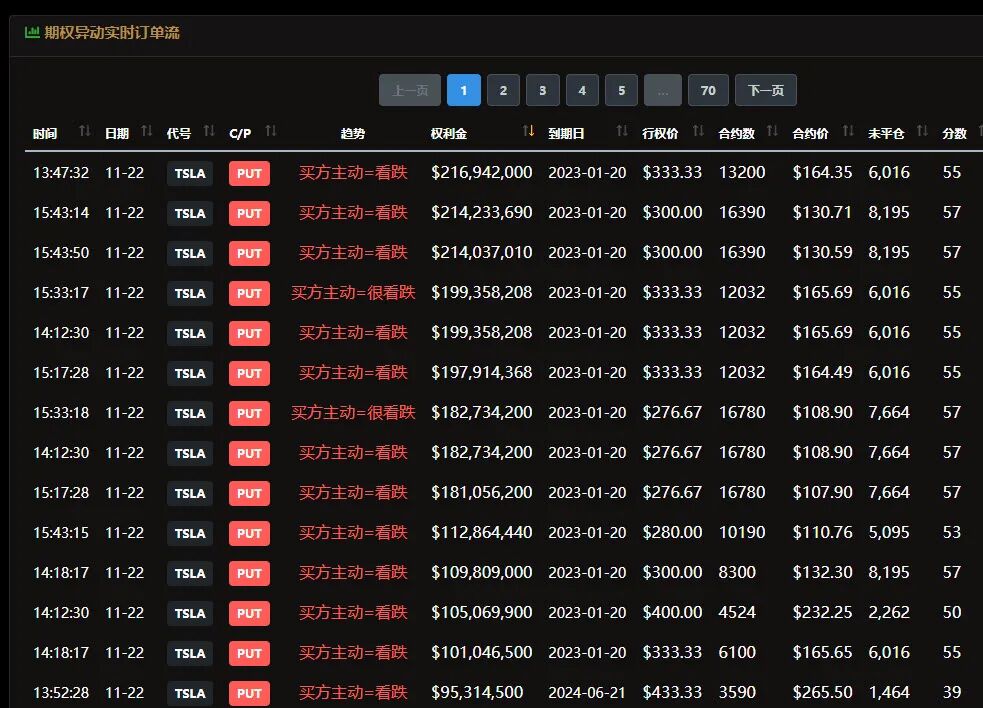Click the contract price $232.25
The image size is (983, 708).
point(823,613)
